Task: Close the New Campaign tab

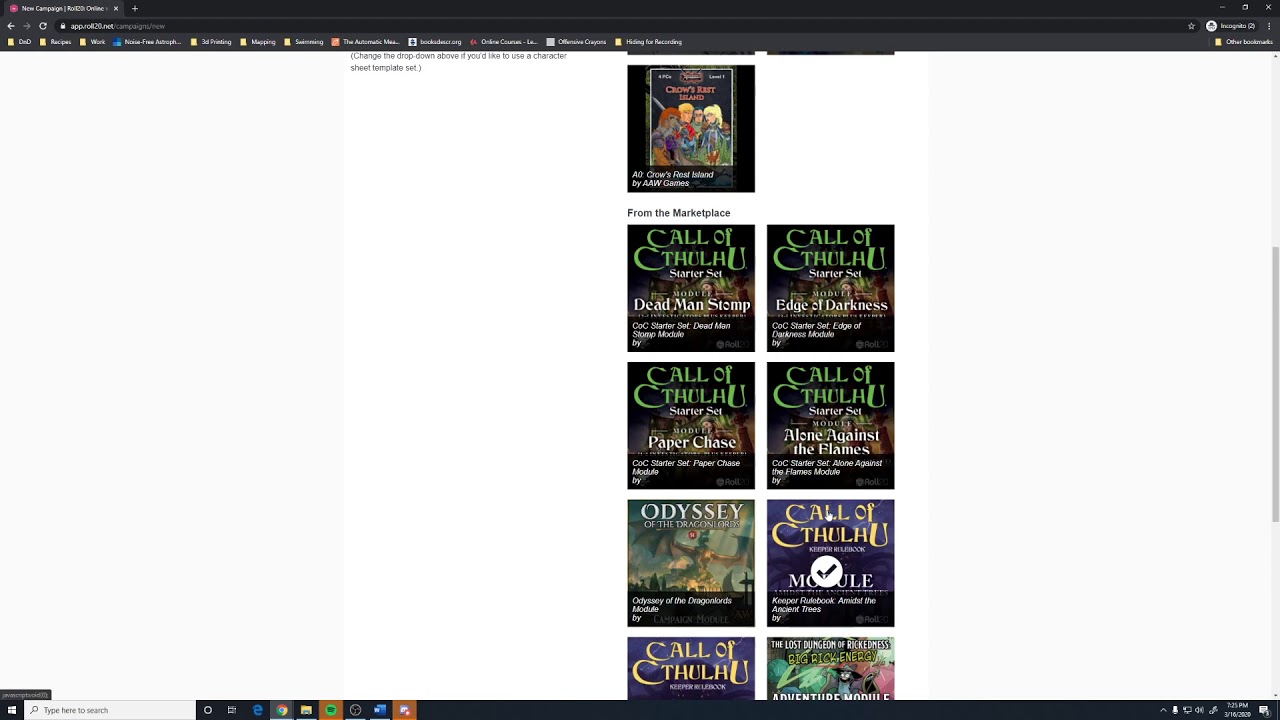Action: tap(116, 8)
